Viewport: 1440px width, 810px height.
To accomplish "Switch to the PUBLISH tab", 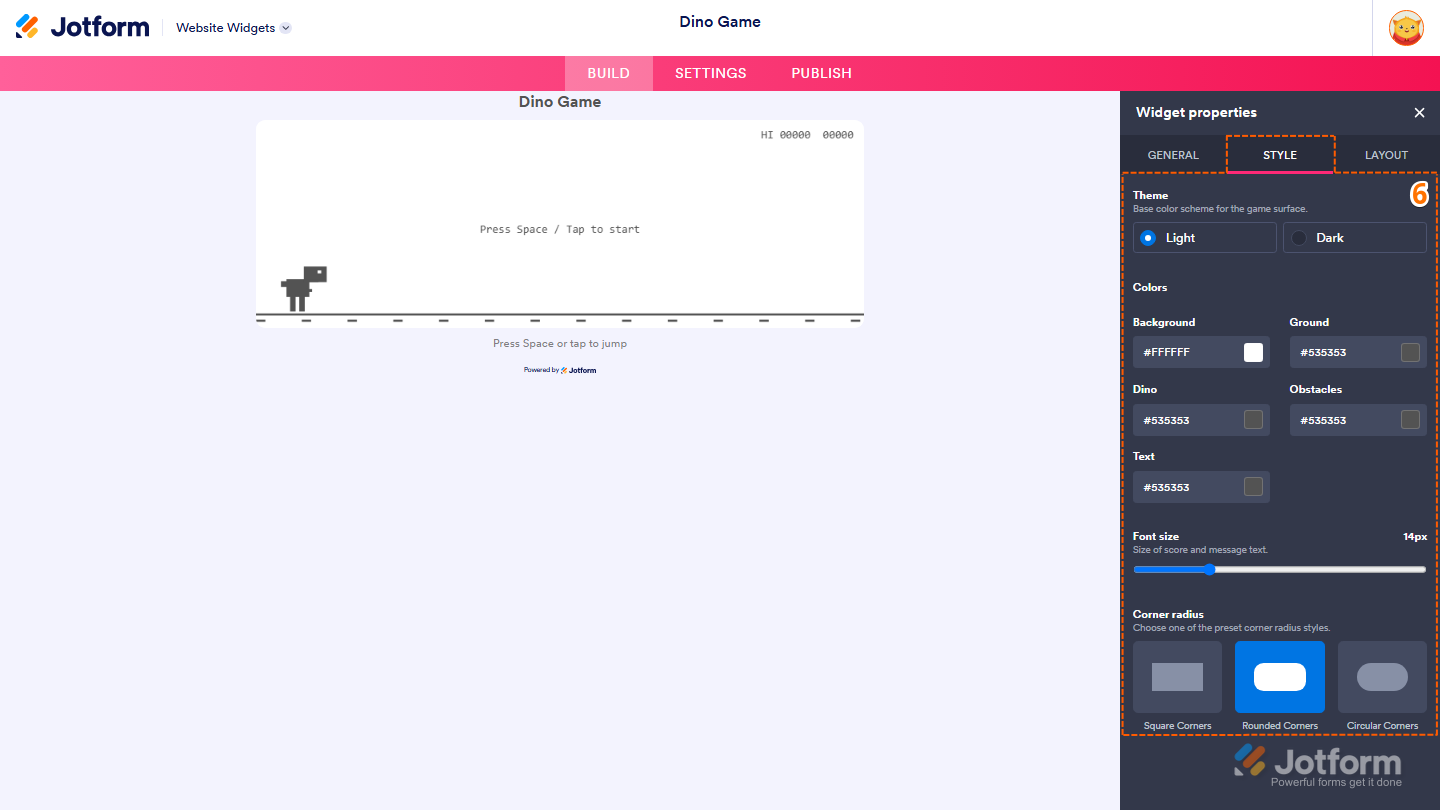I will [x=822, y=73].
